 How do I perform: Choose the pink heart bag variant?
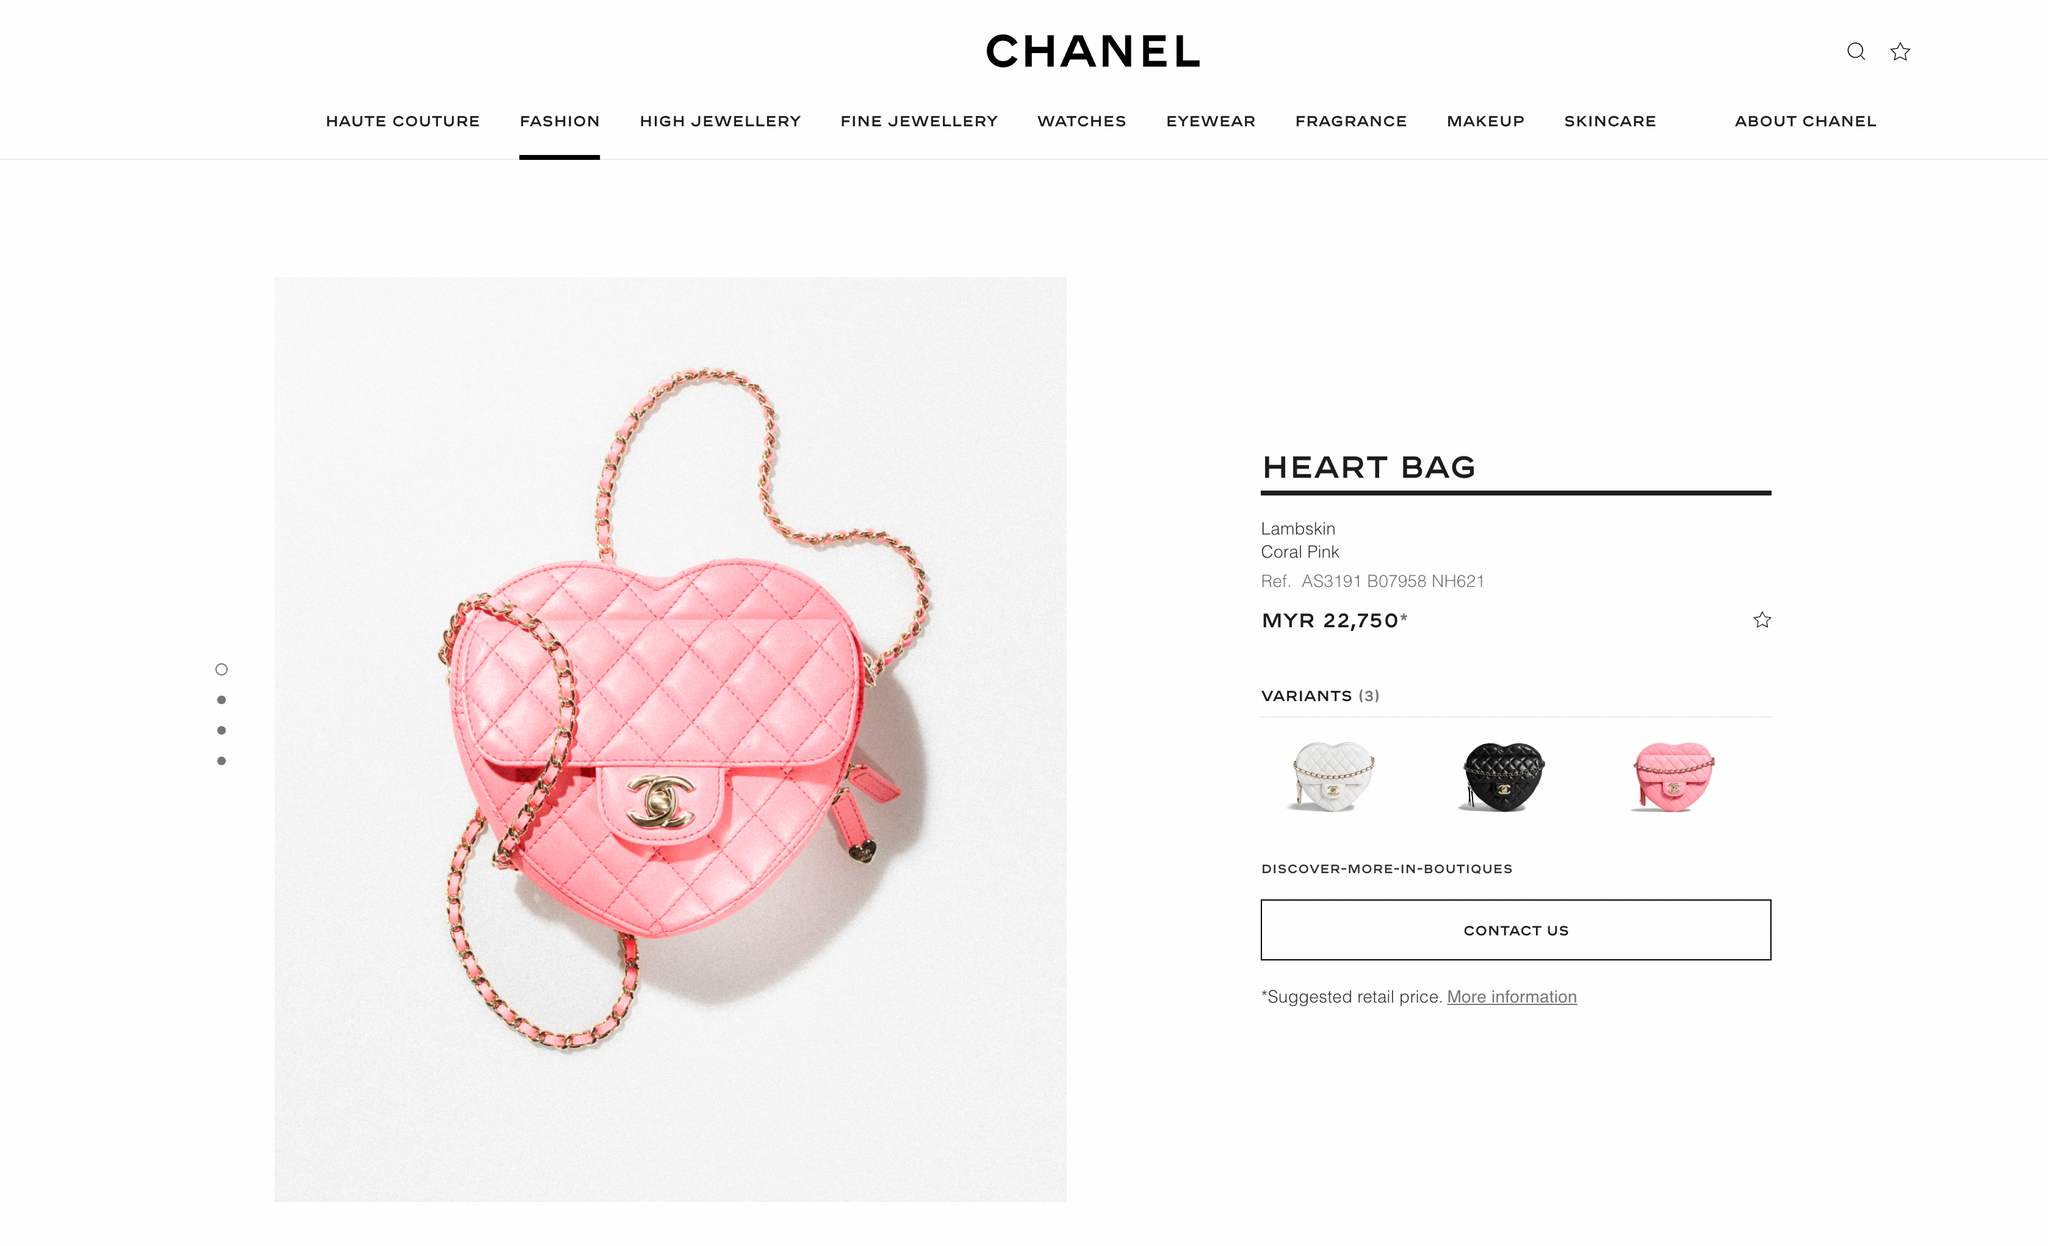click(x=1672, y=776)
